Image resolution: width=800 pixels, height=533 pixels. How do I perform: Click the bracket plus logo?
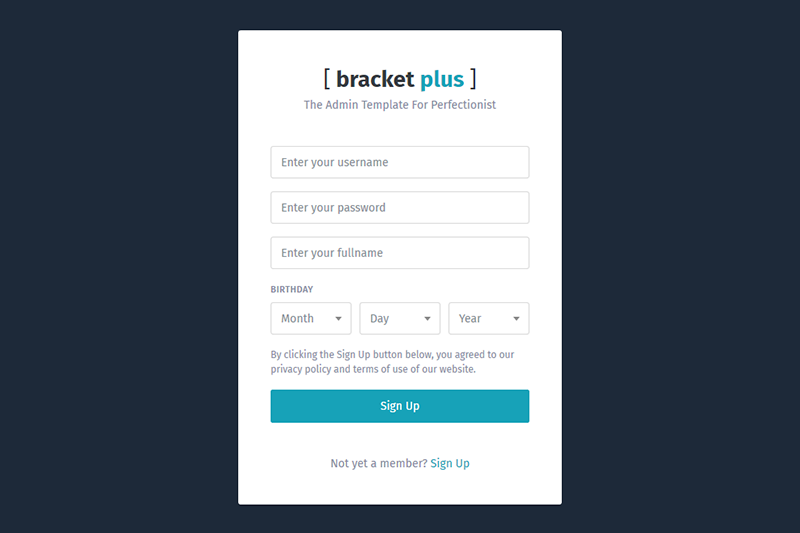tap(400, 79)
